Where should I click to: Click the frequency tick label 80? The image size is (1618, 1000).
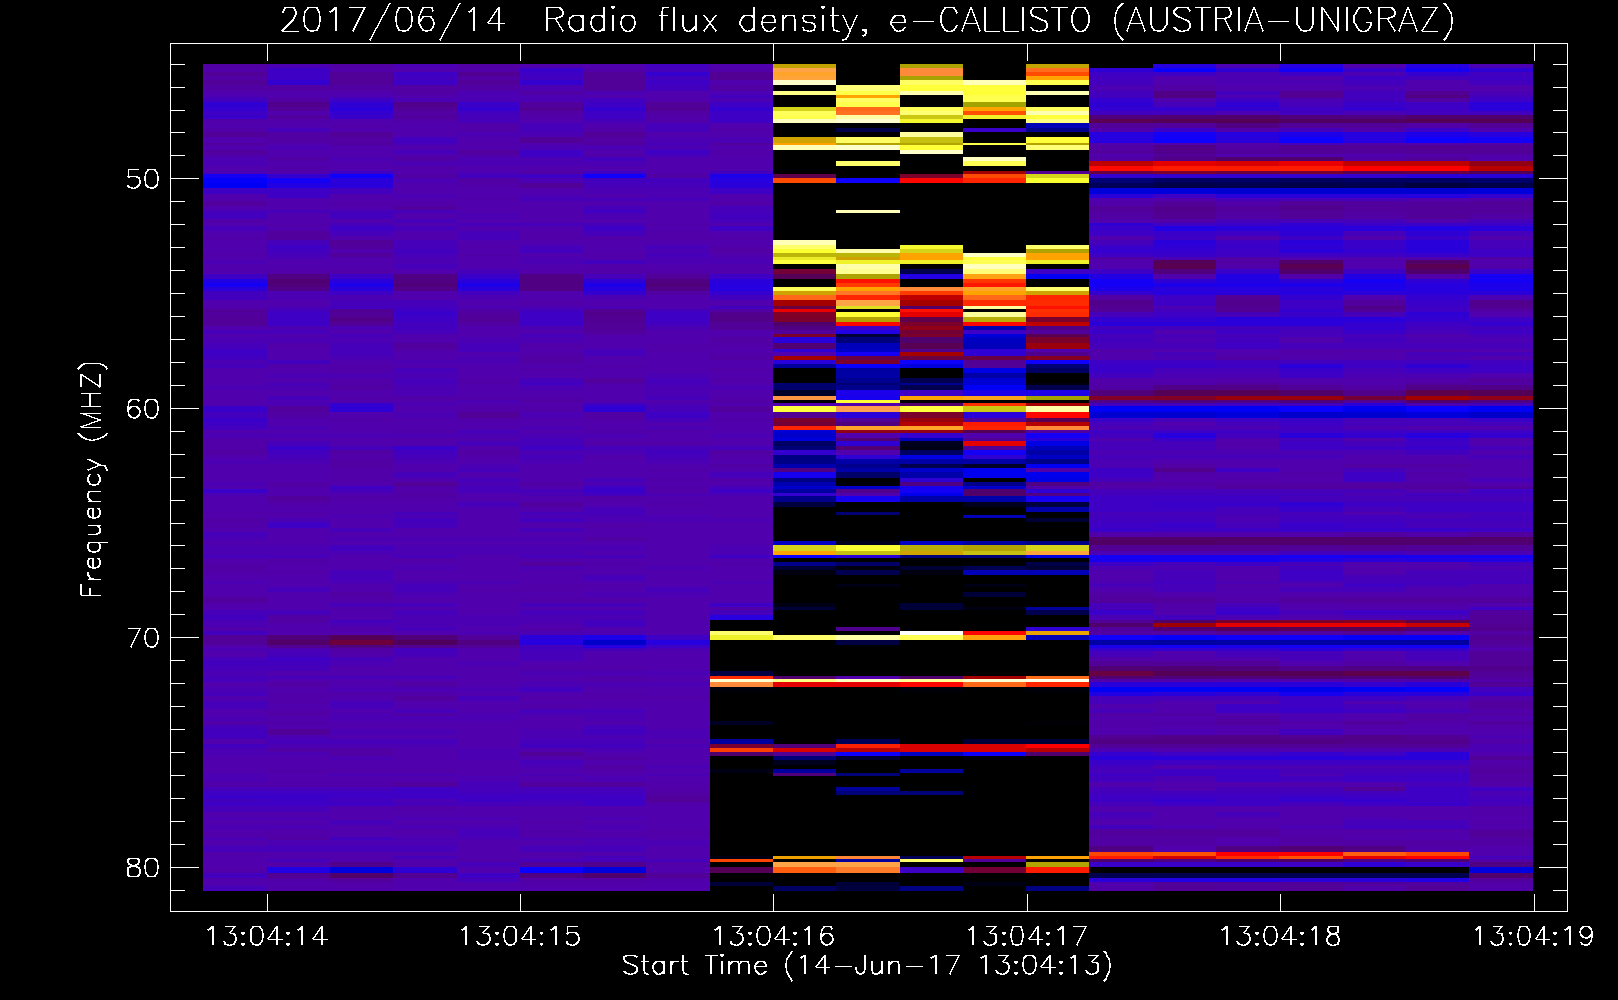click(143, 868)
